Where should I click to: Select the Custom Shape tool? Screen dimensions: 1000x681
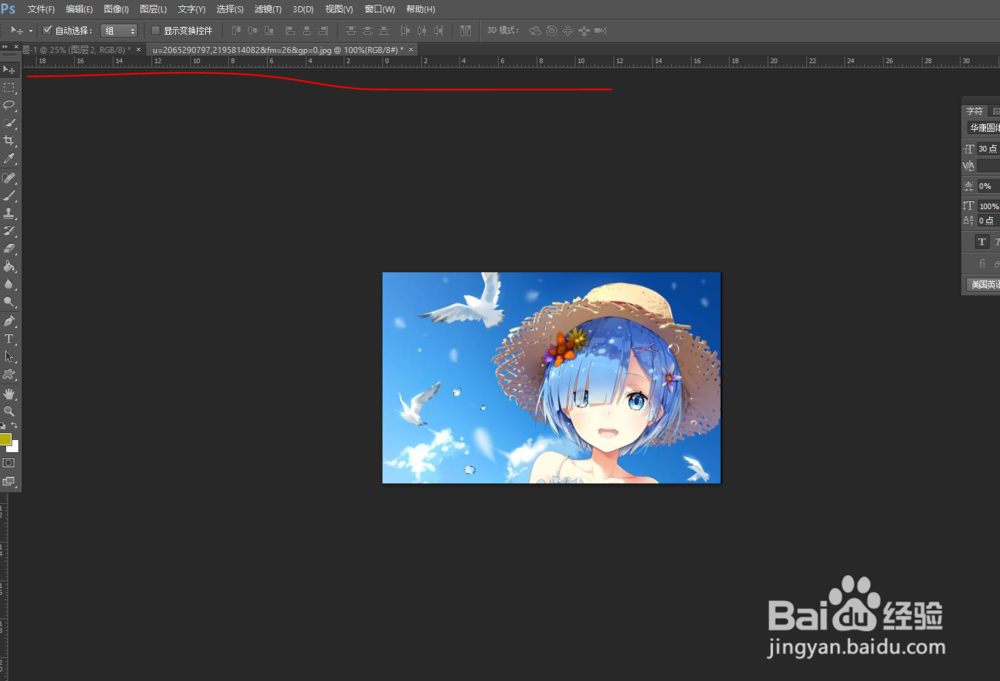[x=9, y=374]
